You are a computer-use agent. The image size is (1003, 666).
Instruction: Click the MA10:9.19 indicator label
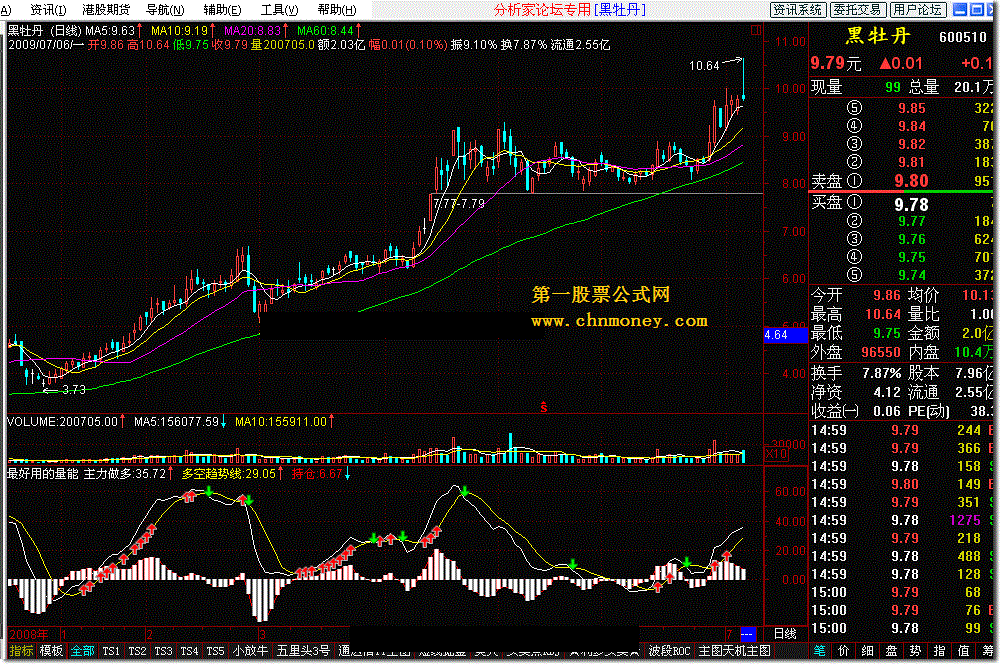pyautogui.click(x=179, y=31)
